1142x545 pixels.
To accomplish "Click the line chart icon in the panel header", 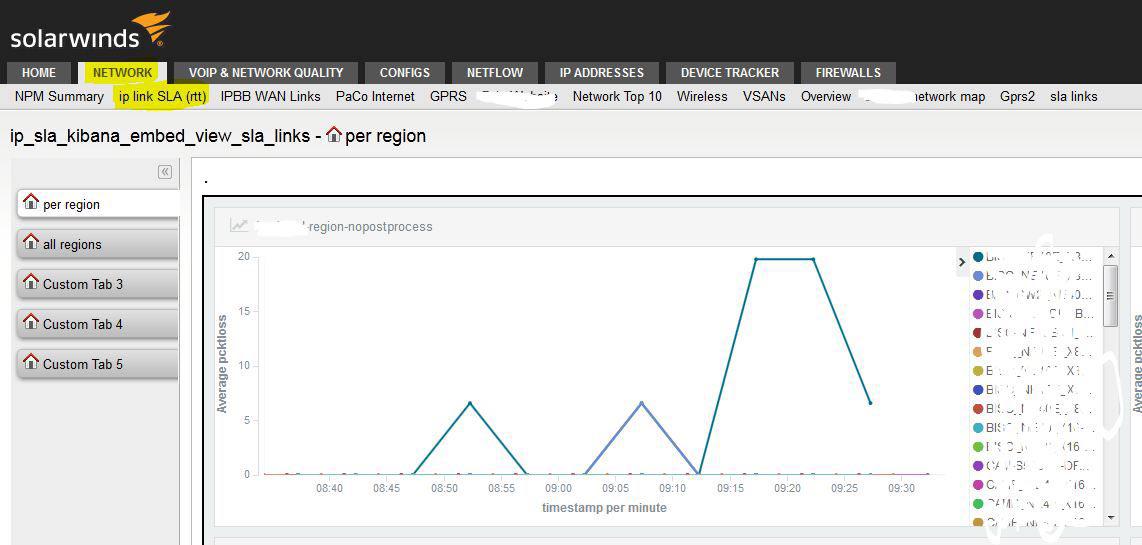I will point(239,226).
